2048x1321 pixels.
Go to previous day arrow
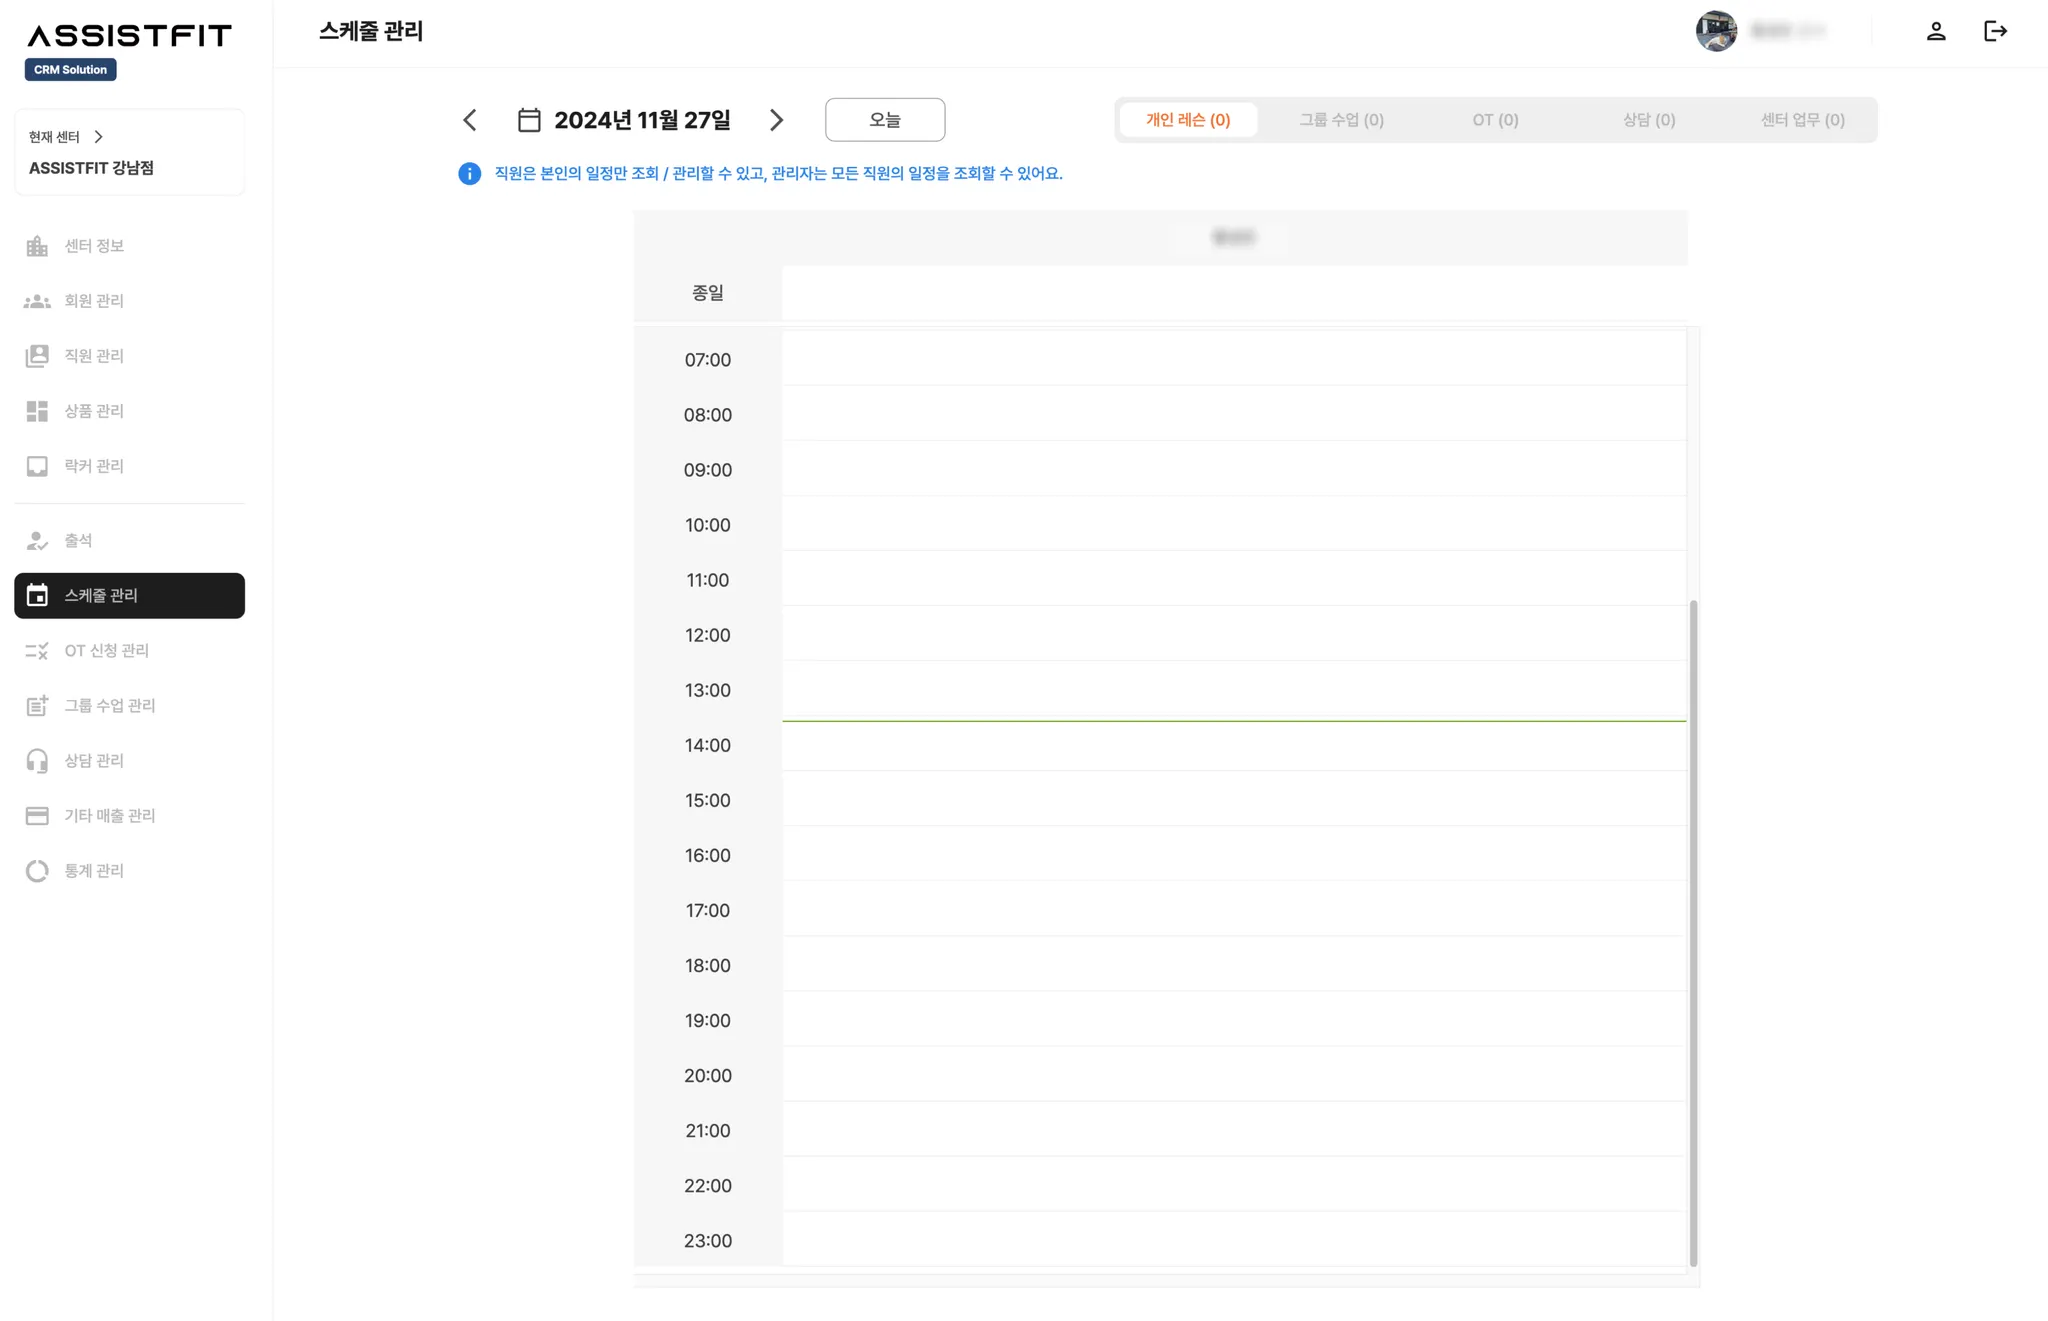(x=470, y=120)
